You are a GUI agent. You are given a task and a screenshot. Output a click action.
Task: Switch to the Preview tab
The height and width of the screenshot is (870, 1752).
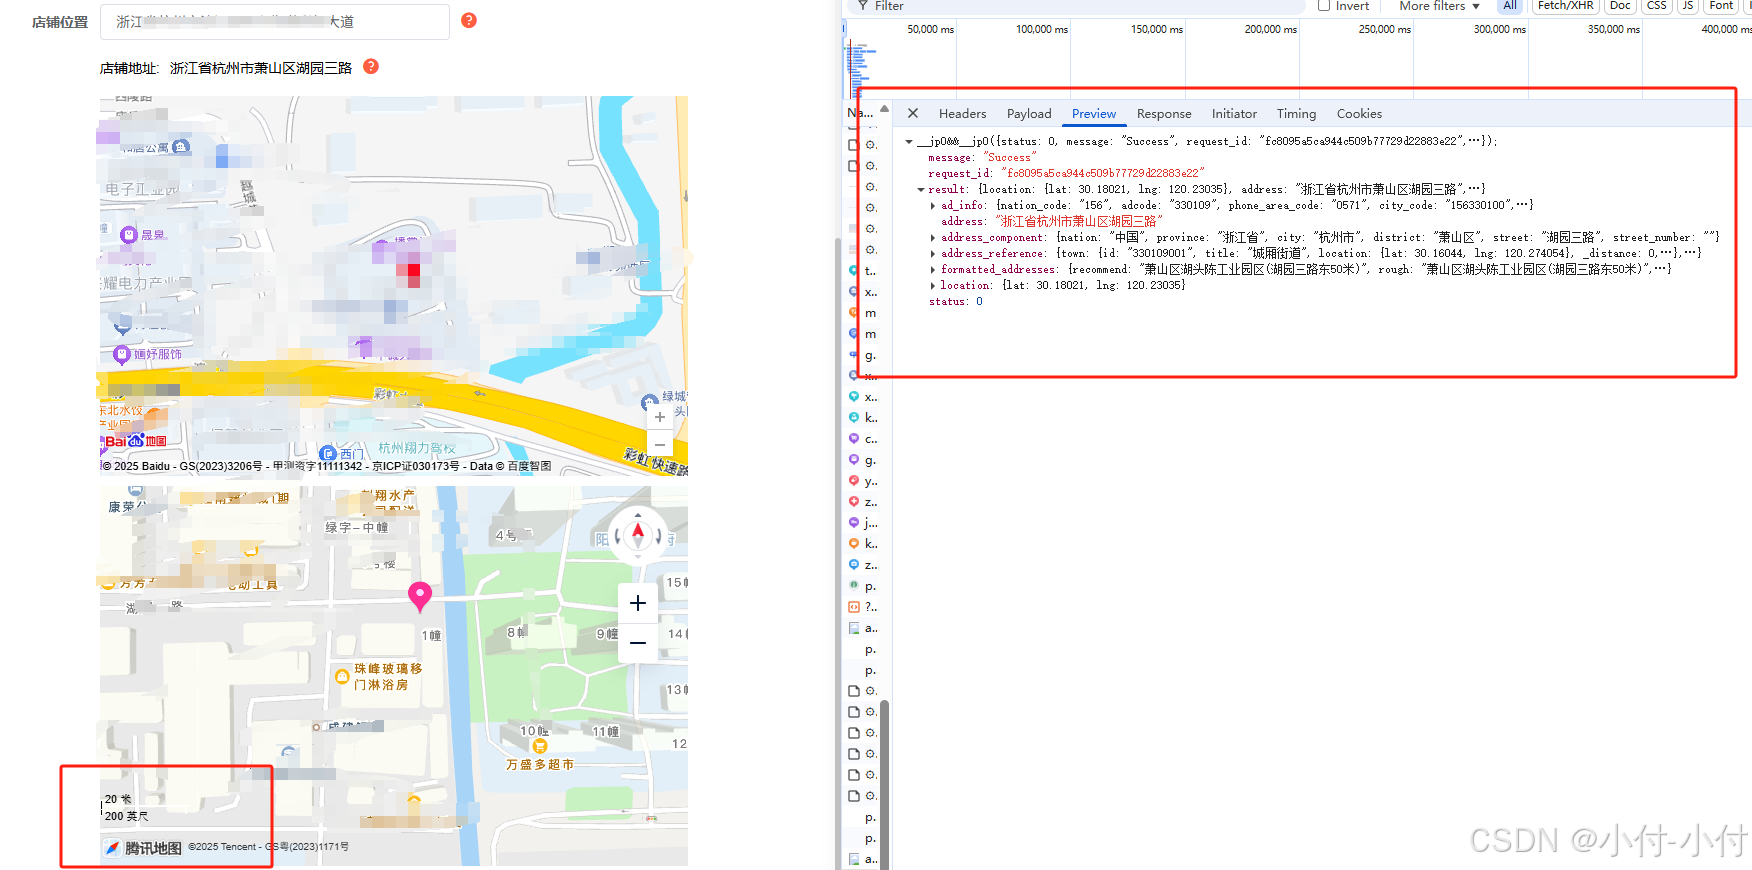[1094, 114]
